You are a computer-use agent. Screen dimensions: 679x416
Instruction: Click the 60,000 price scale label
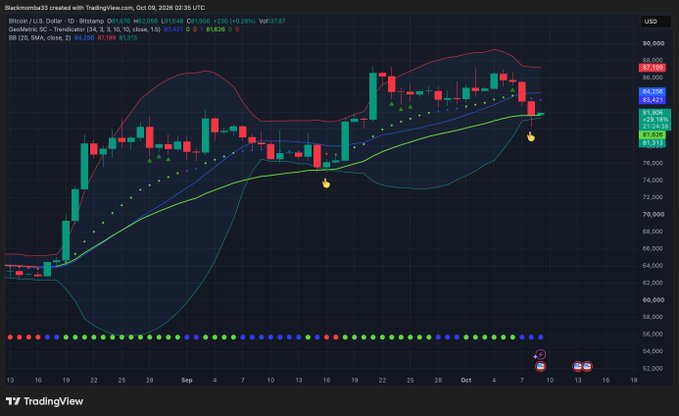pyautogui.click(x=653, y=300)
